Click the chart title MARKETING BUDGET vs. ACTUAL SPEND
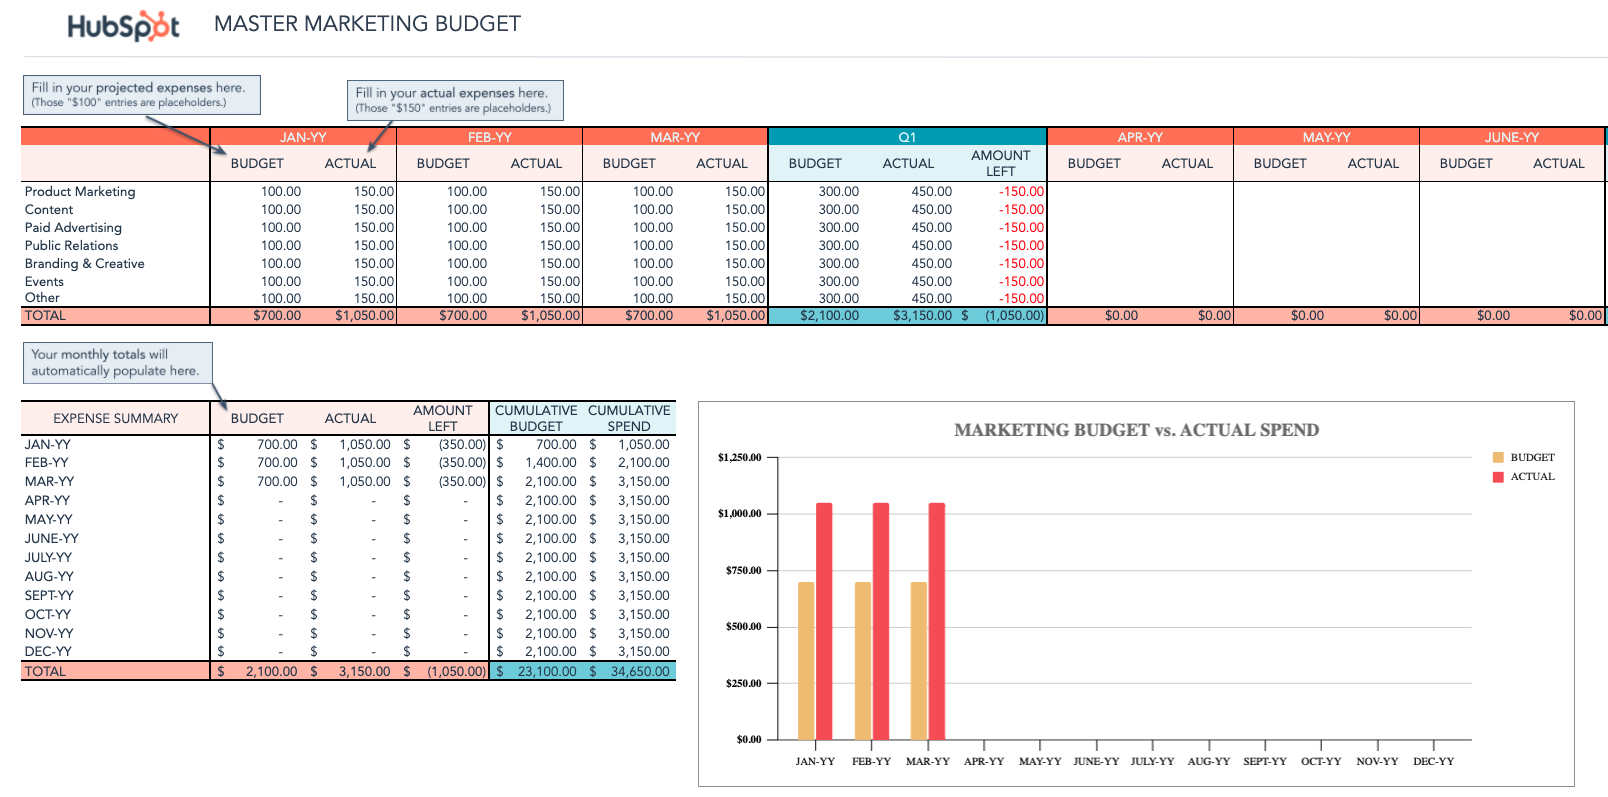The image size is (1608, 797). coord(1136,430)
